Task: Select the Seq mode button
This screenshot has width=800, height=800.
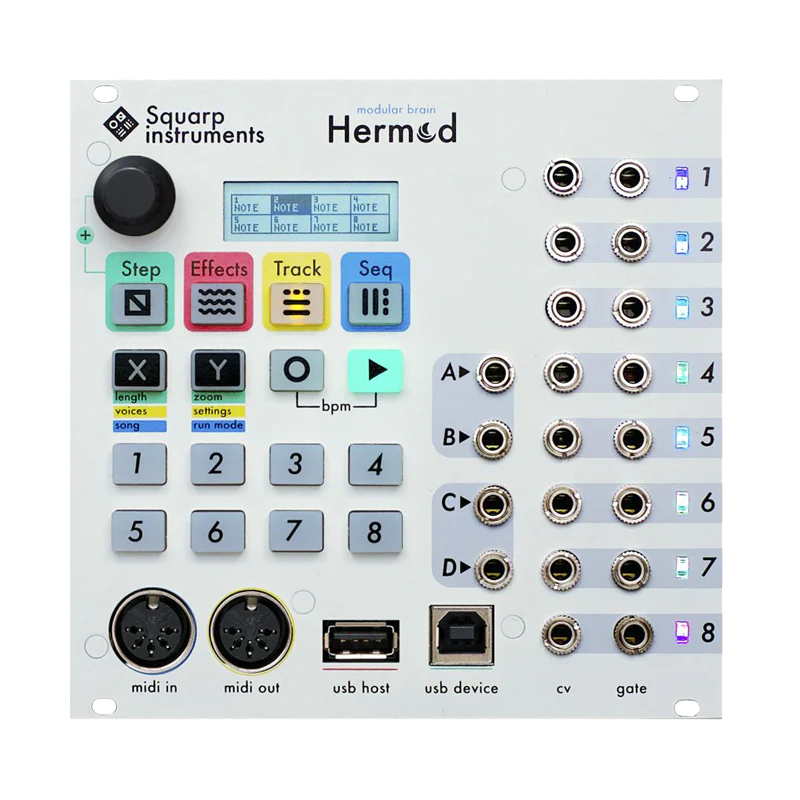Action: 375,304
